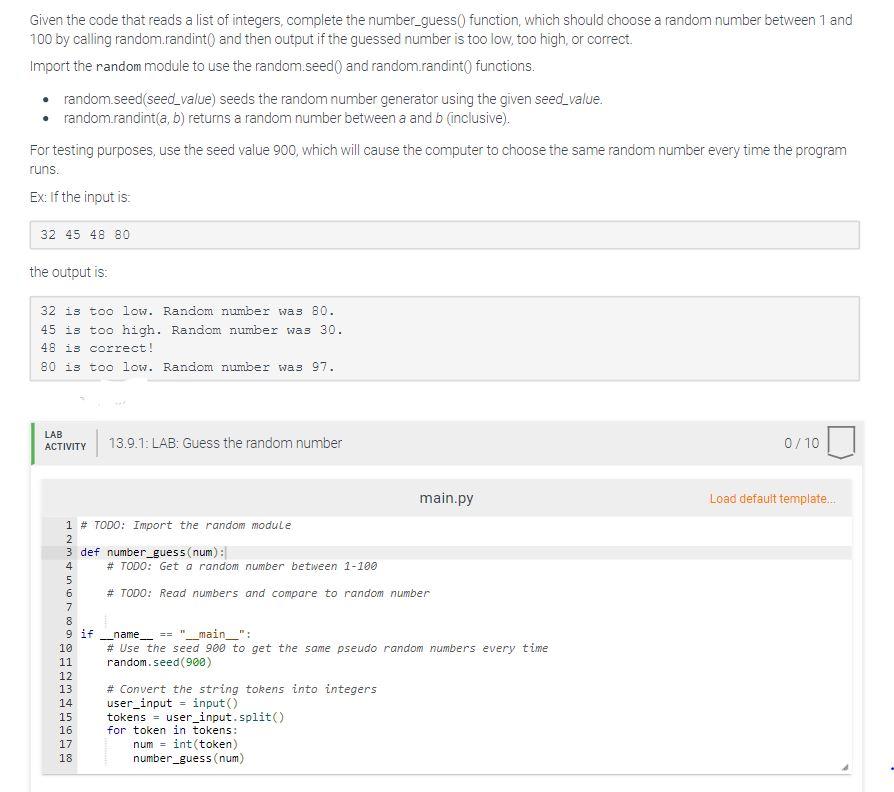The width and height of the screenshot is (894, 792).
Task: Click the 'random.seed(900)' code line
Action: (x=159, y=662)
